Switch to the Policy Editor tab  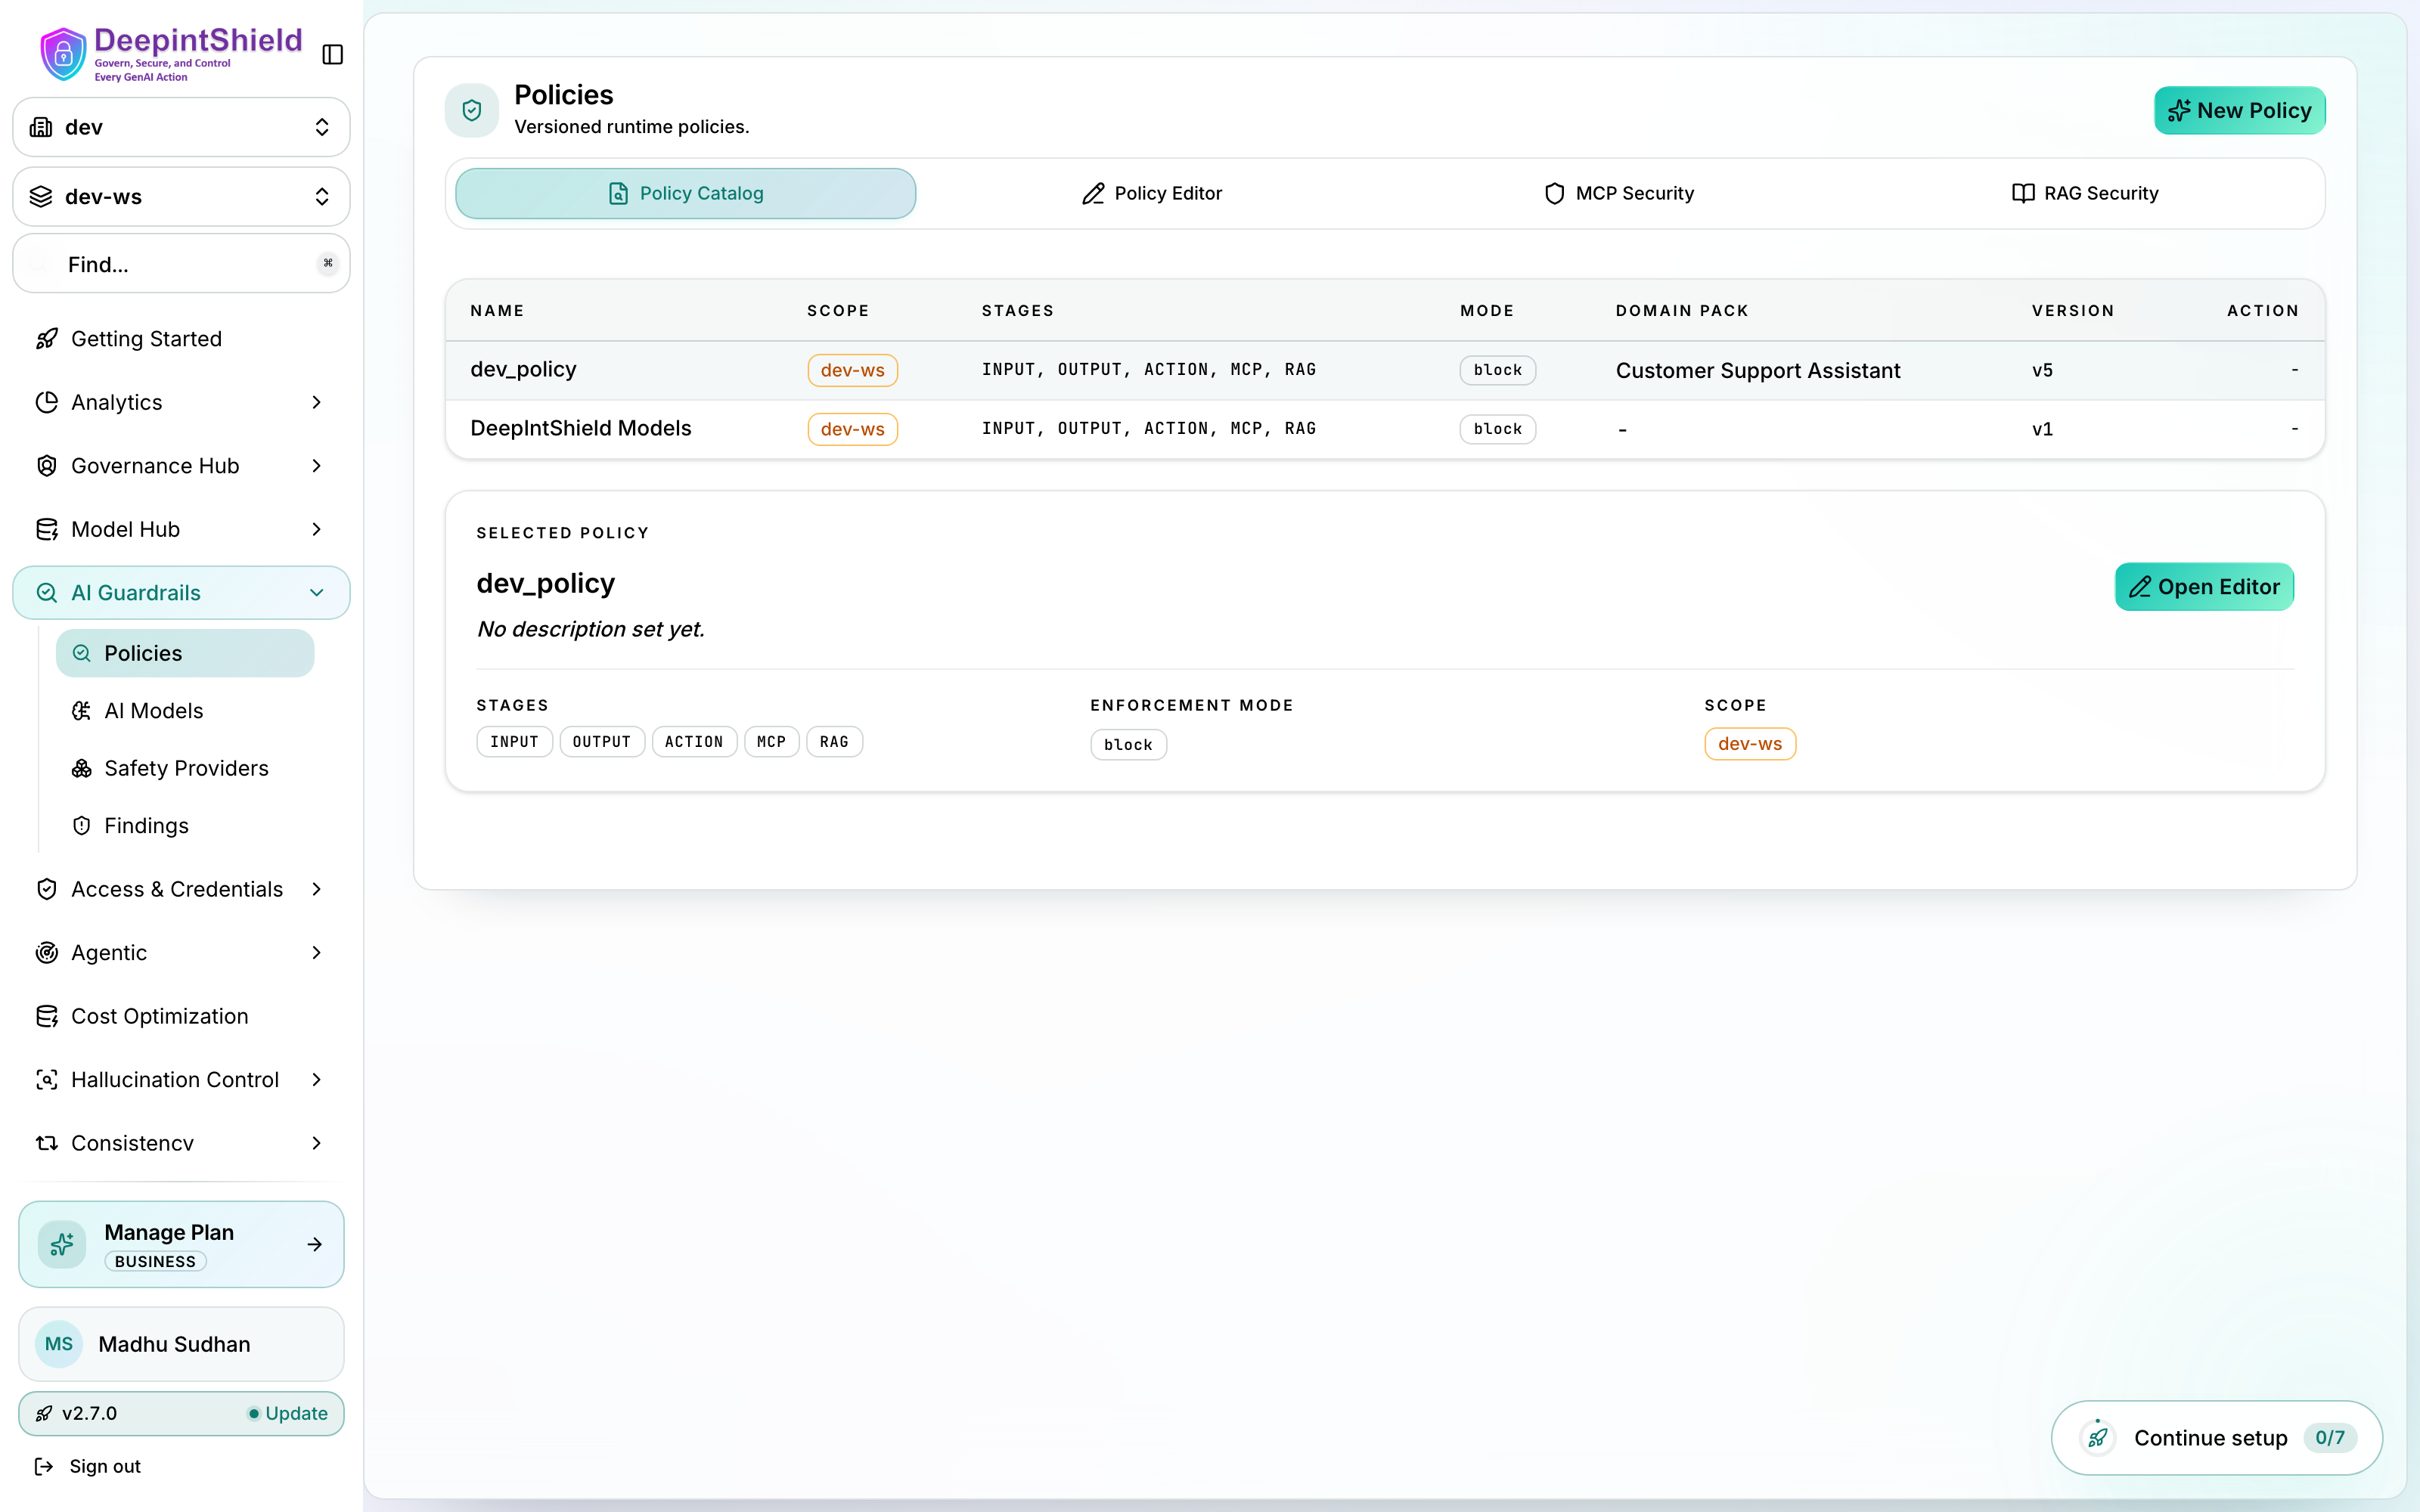tap(1152, 193)
